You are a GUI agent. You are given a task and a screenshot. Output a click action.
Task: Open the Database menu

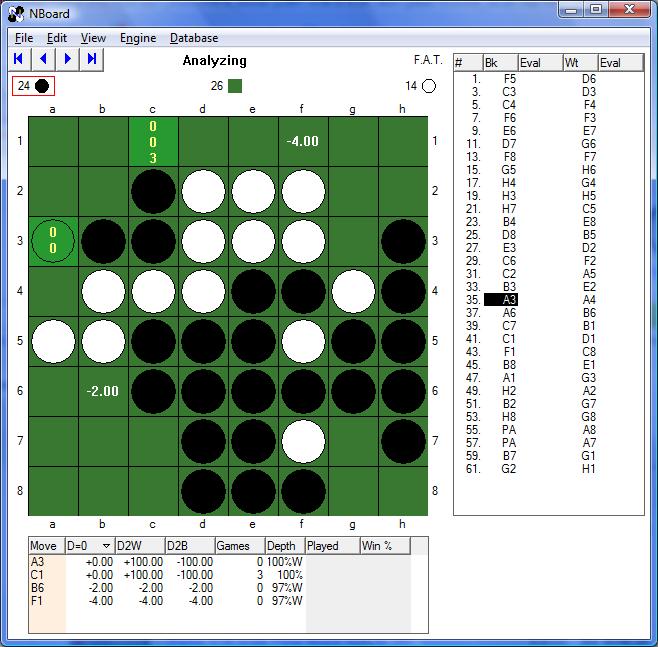194,38
